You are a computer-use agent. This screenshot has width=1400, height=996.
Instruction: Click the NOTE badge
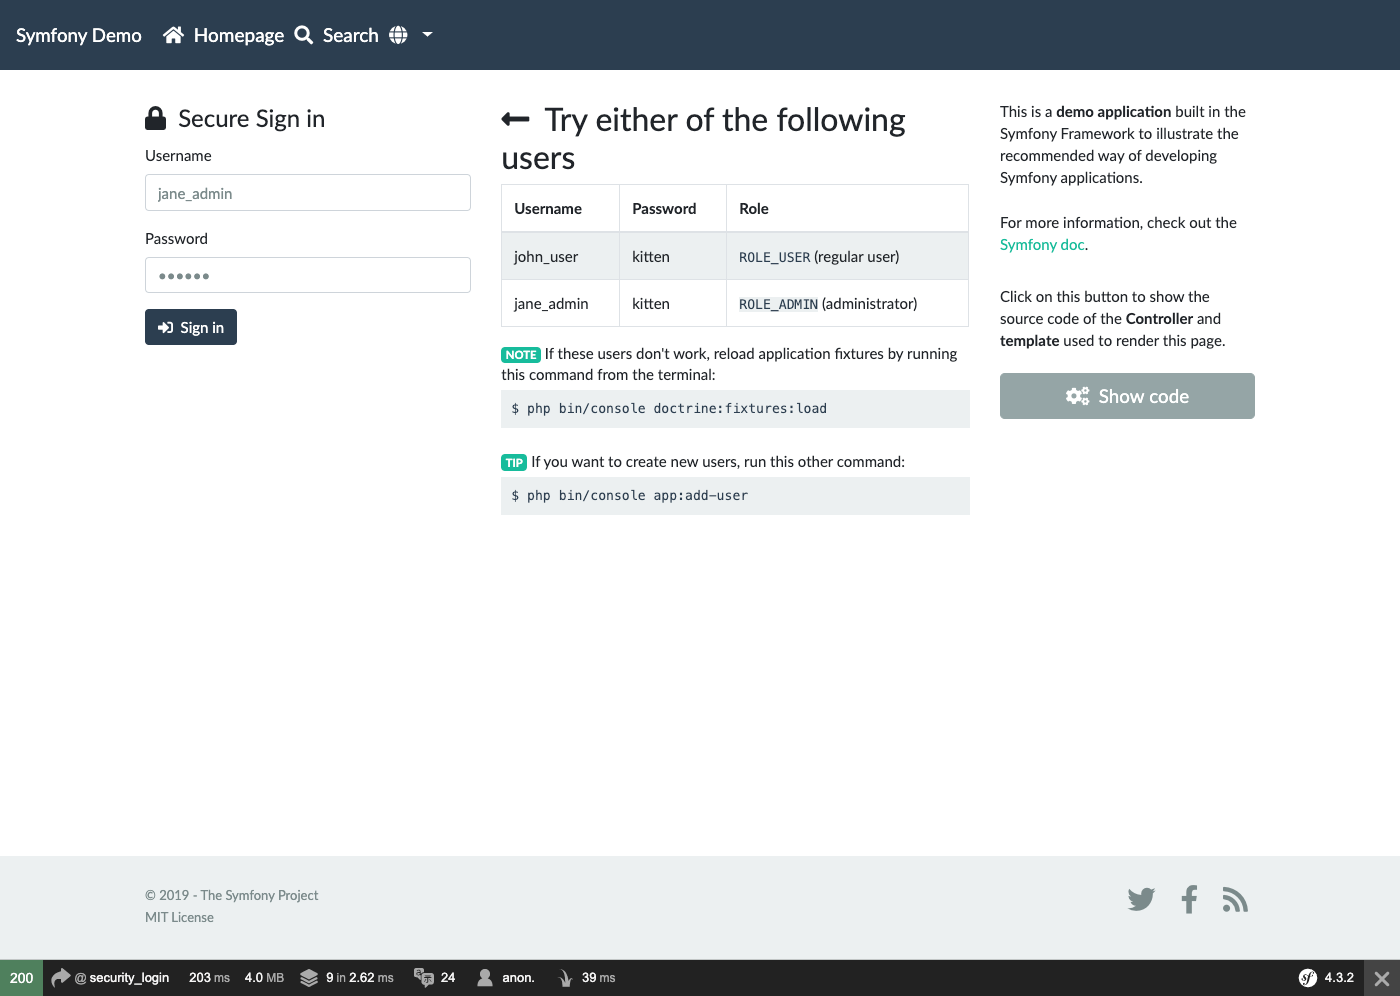(x=521, y=354)
